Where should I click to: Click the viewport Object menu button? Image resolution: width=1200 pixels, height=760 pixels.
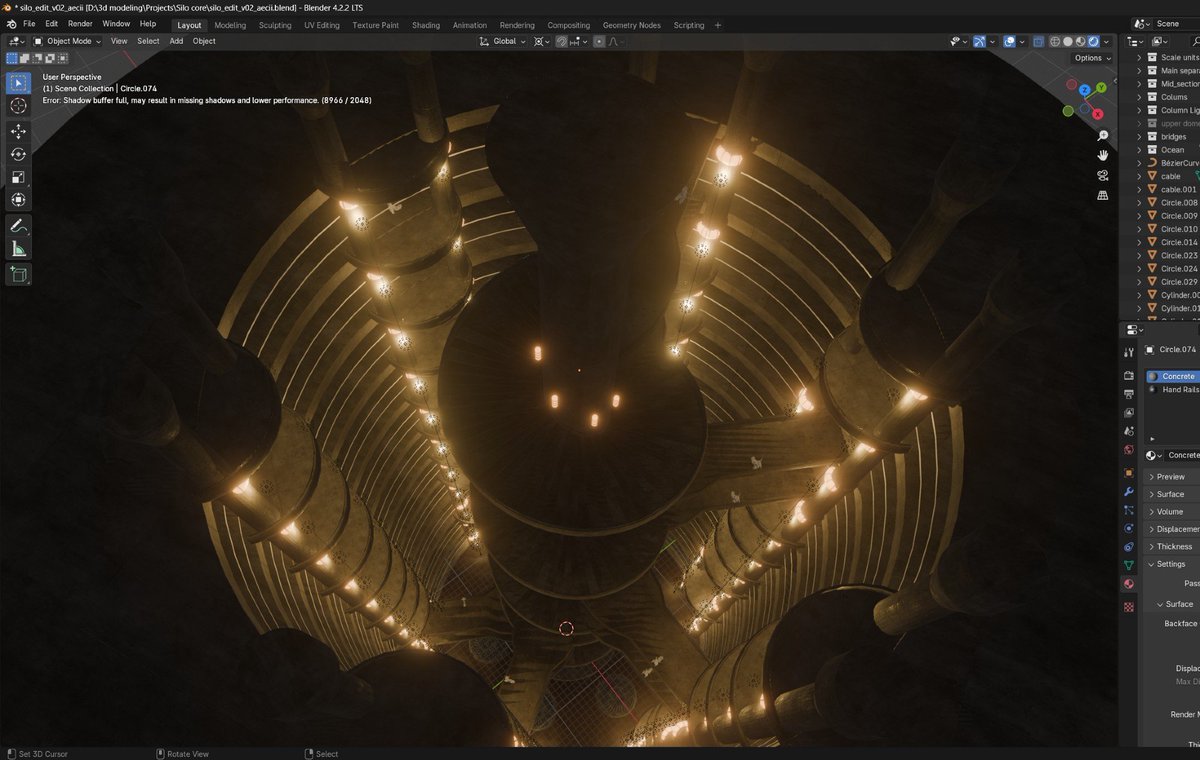204,41
